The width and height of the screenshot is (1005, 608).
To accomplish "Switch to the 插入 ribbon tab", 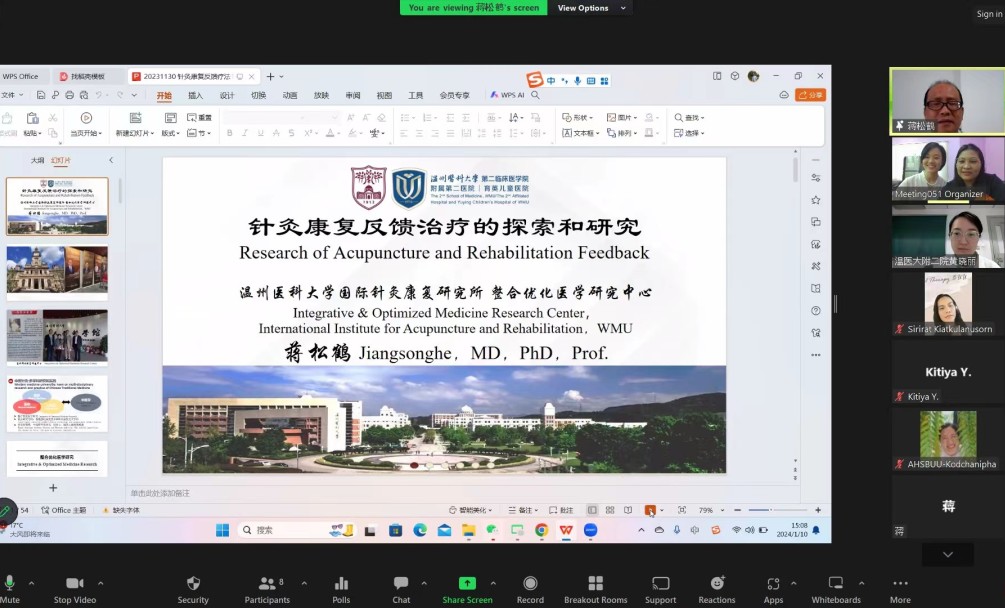I will point(195,96).
